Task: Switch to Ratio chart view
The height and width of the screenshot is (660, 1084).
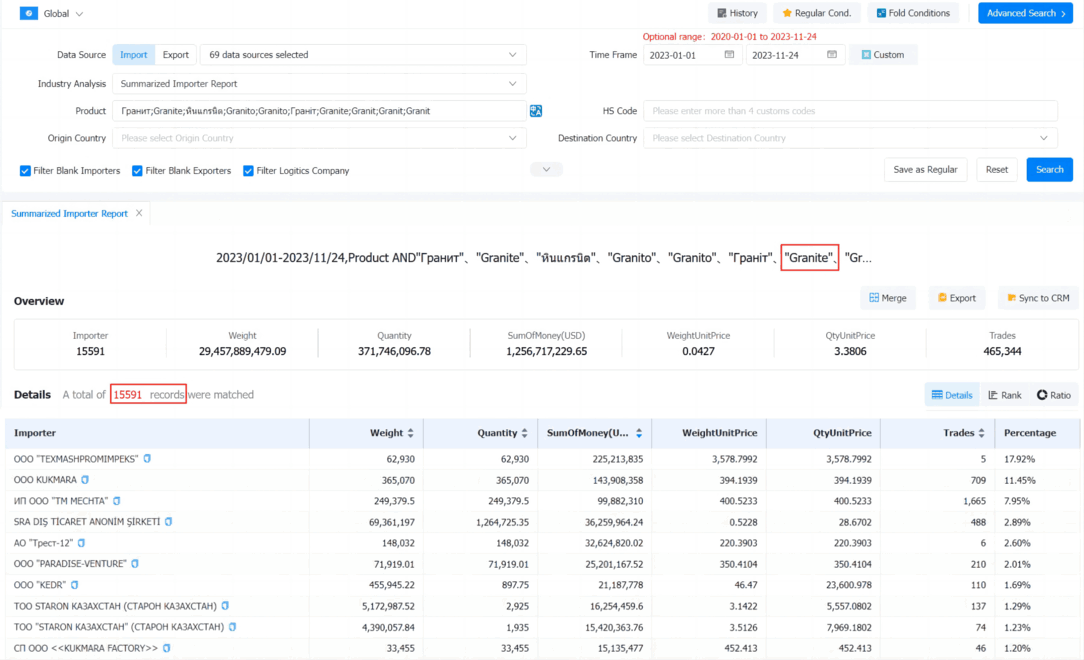Action: coord(1054,395)
